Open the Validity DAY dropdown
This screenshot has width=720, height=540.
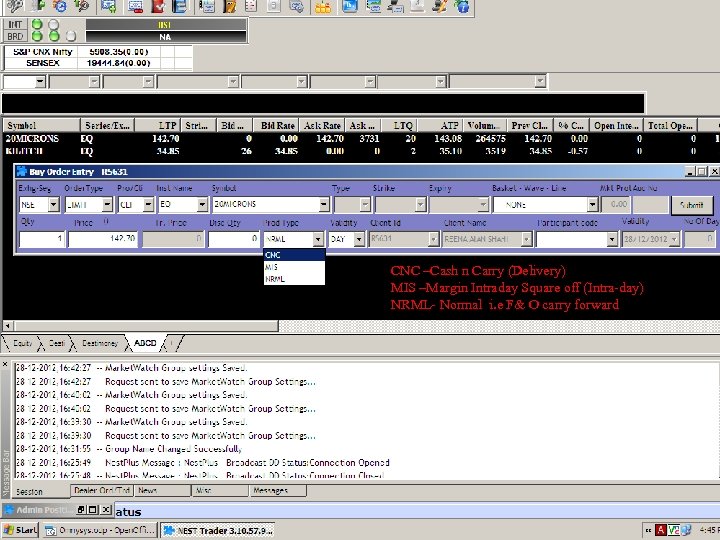point(359,239)
